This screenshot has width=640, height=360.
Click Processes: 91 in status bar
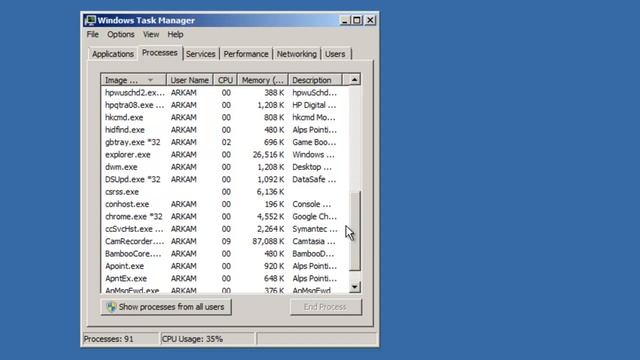point(109,339)
